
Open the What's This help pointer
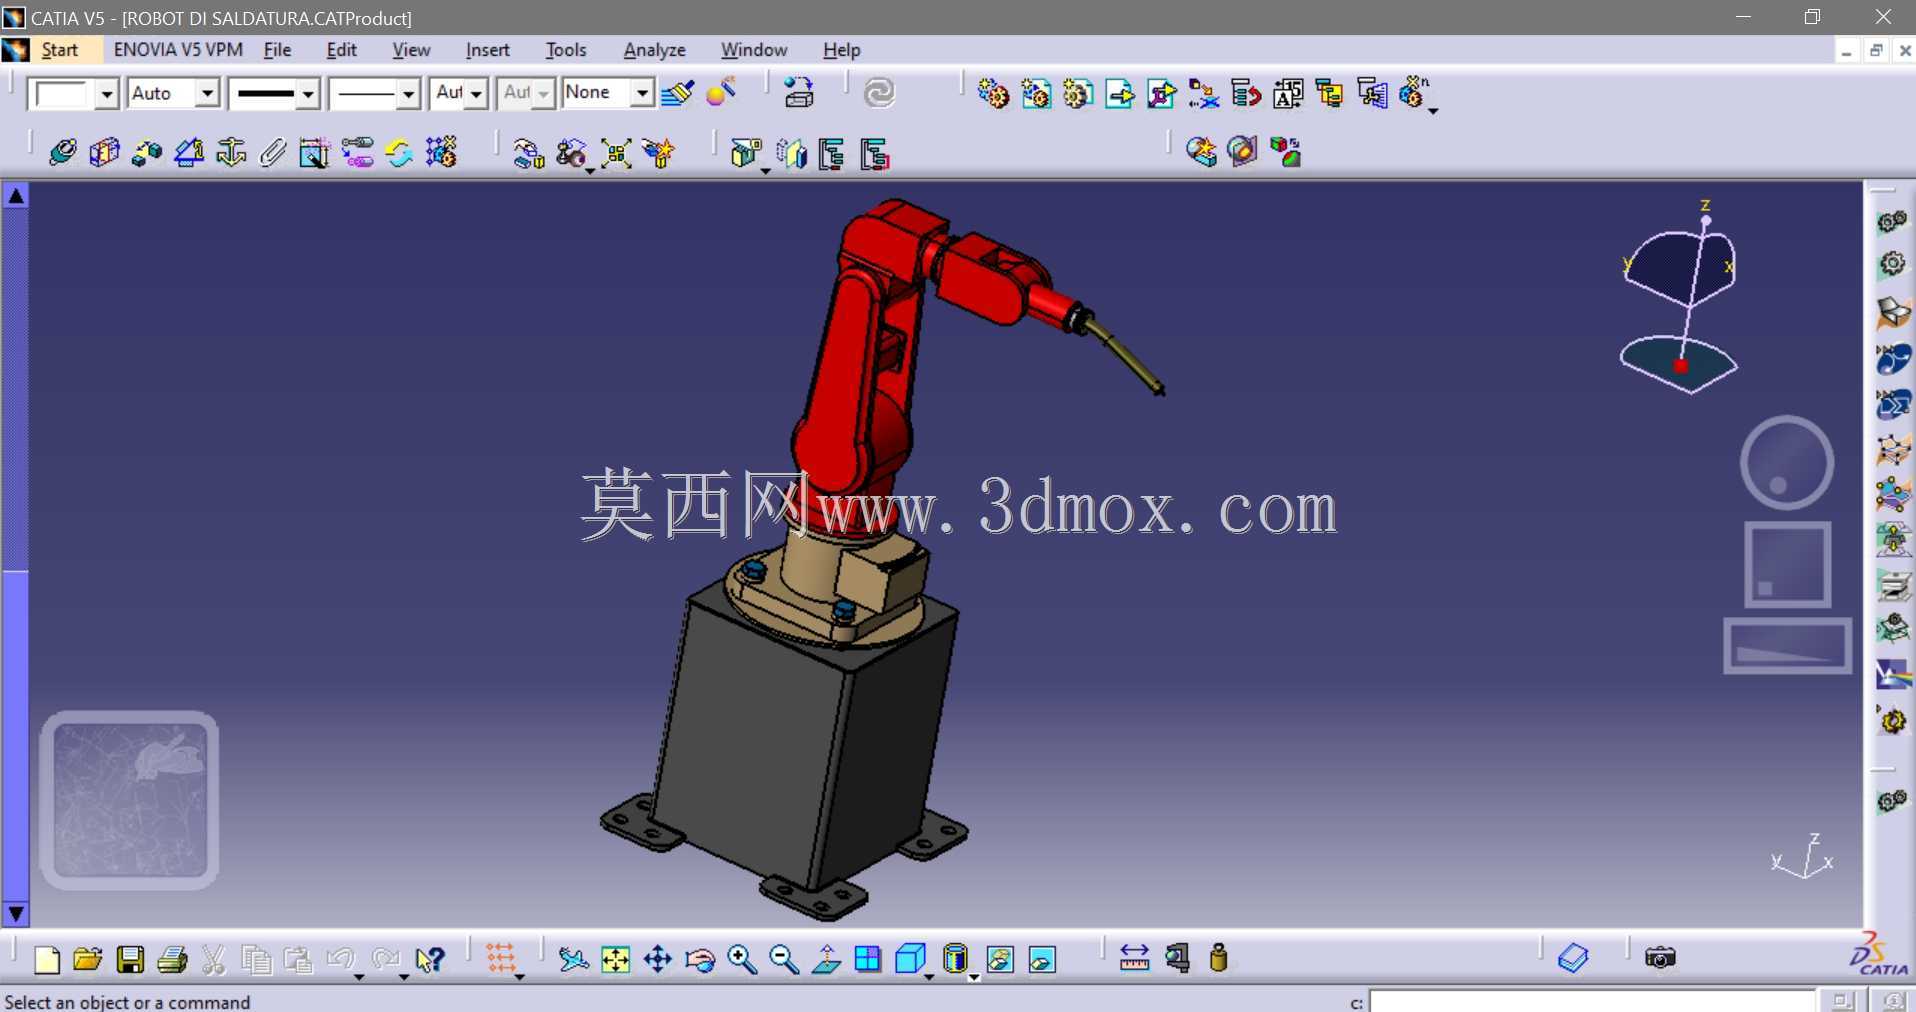[x=430, y=960]
